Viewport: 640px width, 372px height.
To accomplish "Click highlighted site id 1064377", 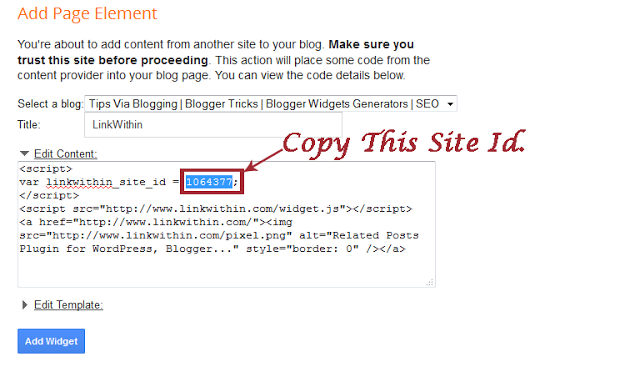I will (x=209, y=182).
